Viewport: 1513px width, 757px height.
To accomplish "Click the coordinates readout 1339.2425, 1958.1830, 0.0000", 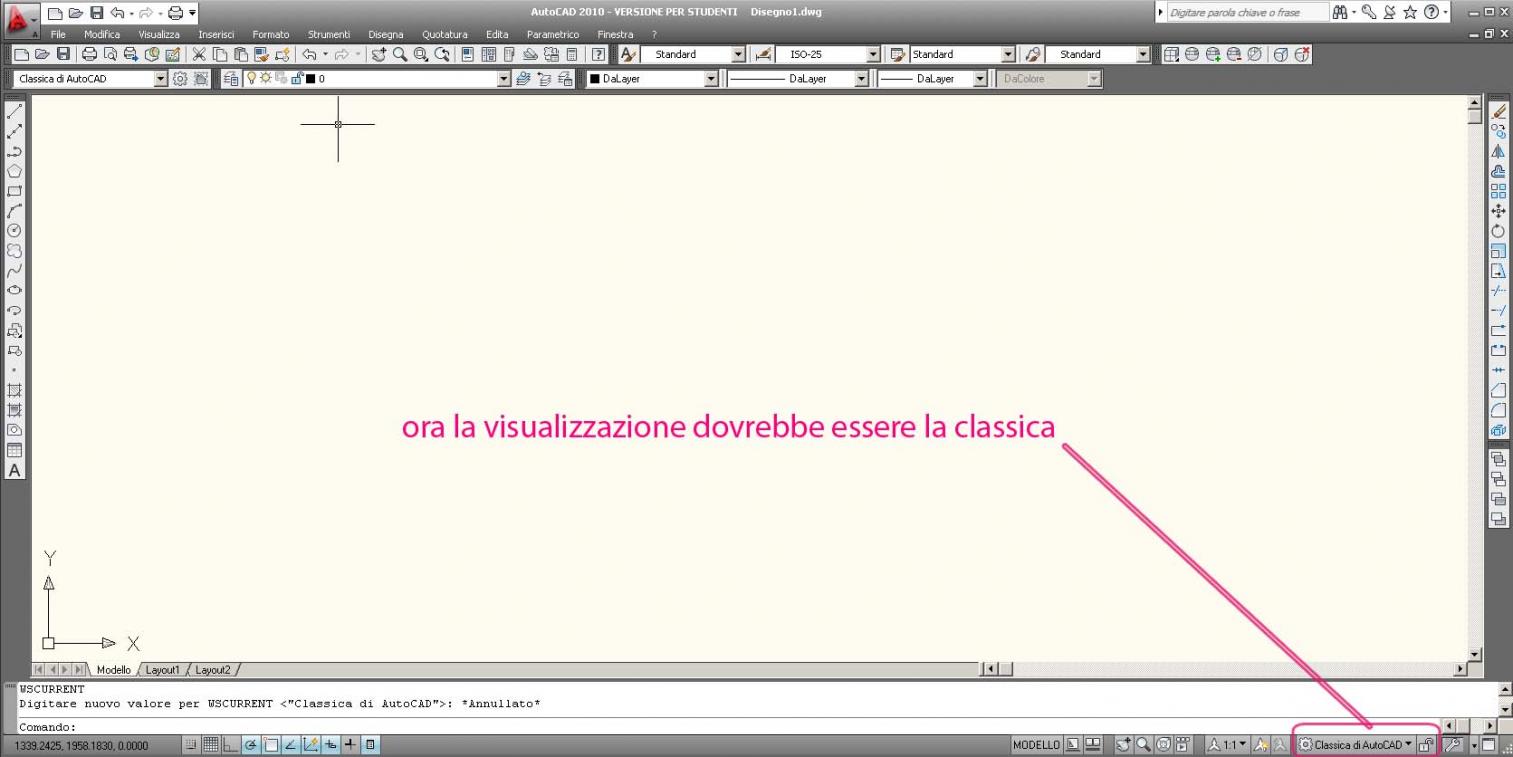I will coord(80,745).
